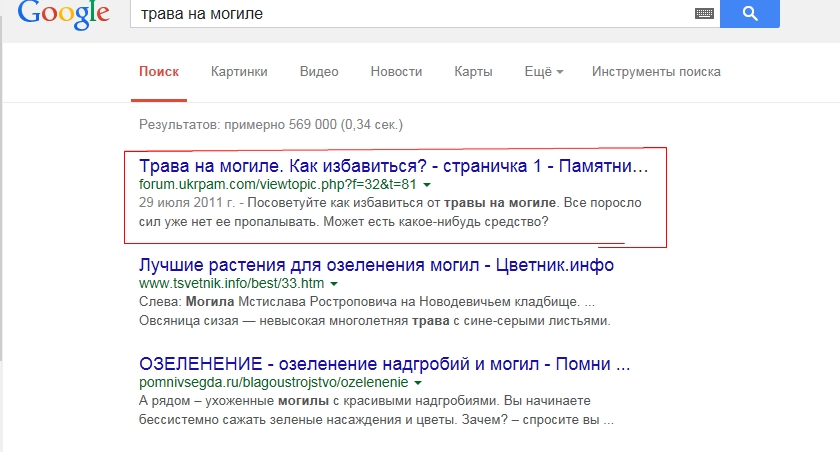Expand the Ещё dropdown menu
The image size is (840, 452).
tap(544, 72)
